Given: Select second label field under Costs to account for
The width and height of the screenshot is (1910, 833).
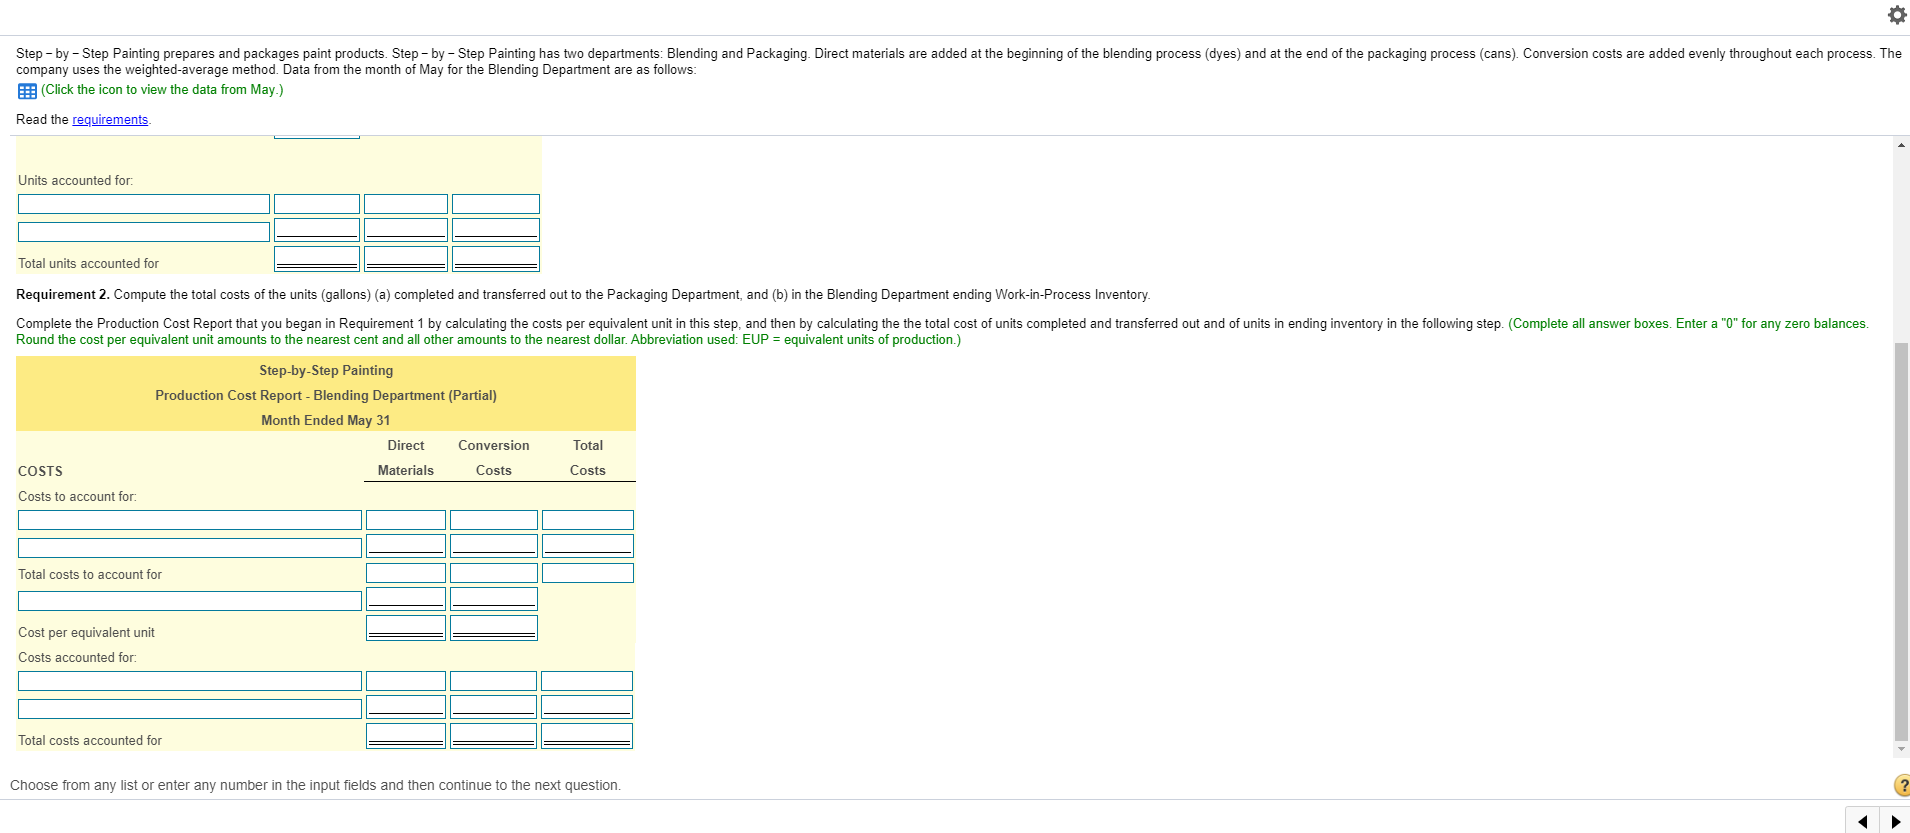Looking at the screenshot, I should pyautogui.click(x=190, y=548).
